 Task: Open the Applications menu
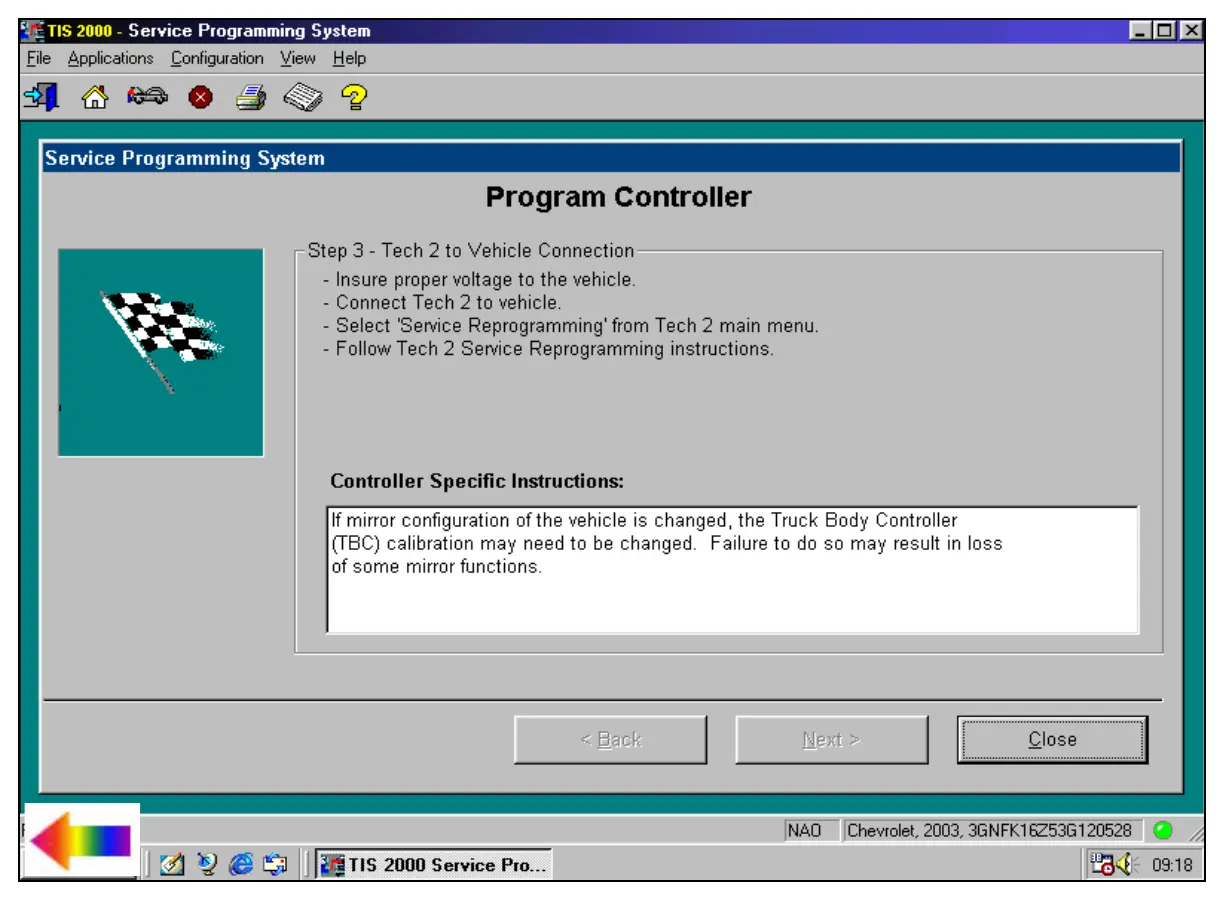[111, 58]
